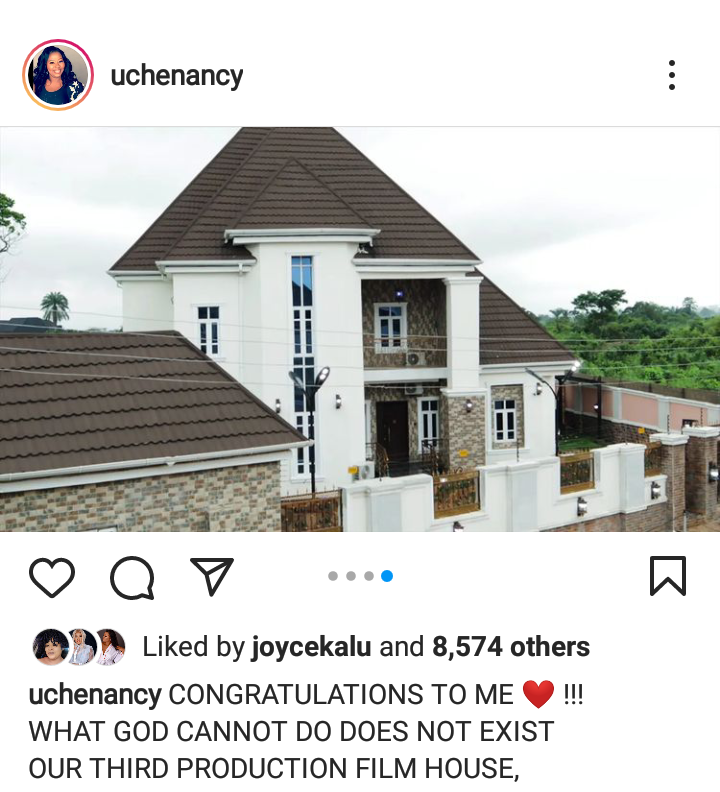The height and width of the screenshot is (792, 720).
Task: Tap the house photo in the post
Action: (x=360, y=329)
